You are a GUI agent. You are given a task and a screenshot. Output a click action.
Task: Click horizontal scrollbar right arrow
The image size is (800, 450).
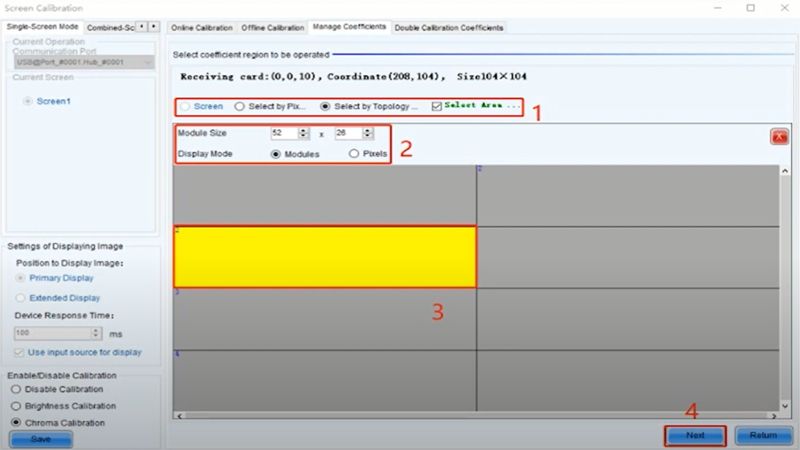pyautogui.click(x=774, y=416)
